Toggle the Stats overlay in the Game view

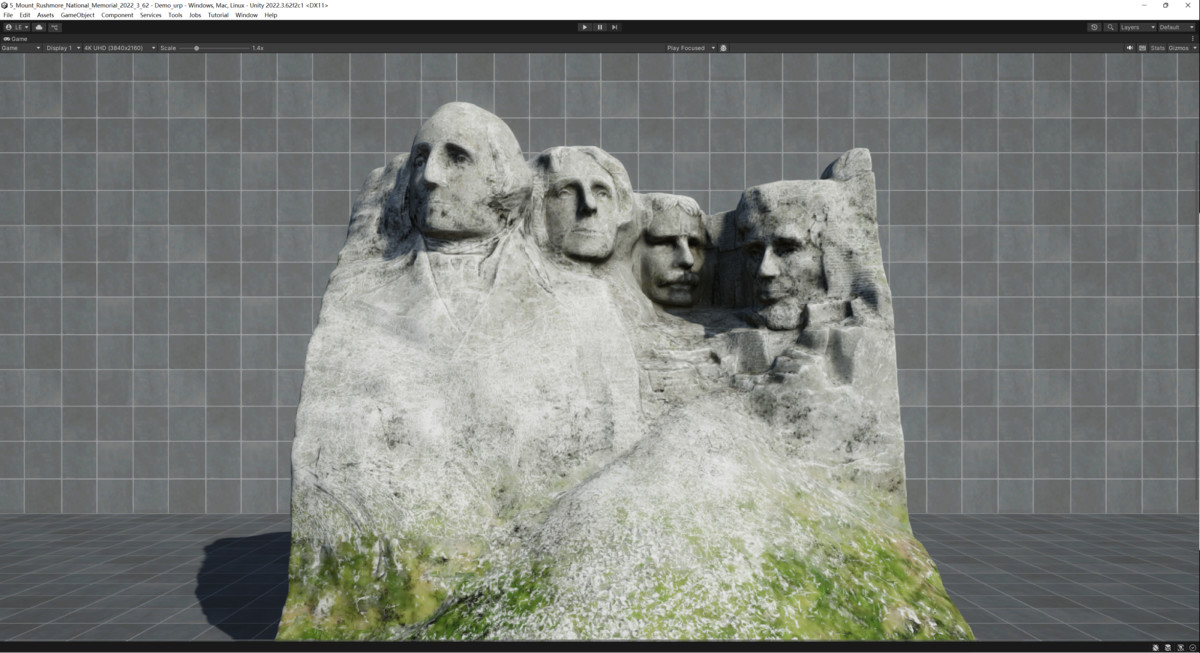coord(1158,47)
